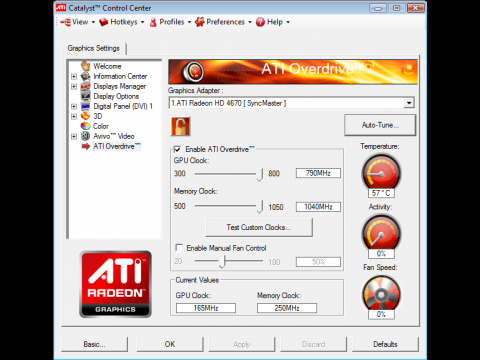Image resolution: width=480 pixels, height=360 pixels.
Task: Select Displays Manager tree label
Action: (120, 86)
